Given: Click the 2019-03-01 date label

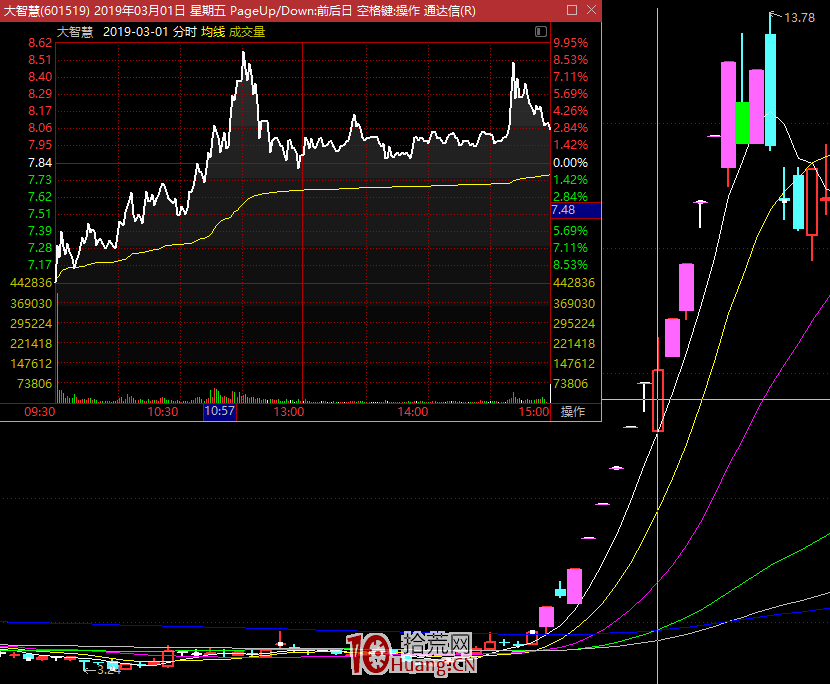Looking at the screenshot, I should pos(136,32).
